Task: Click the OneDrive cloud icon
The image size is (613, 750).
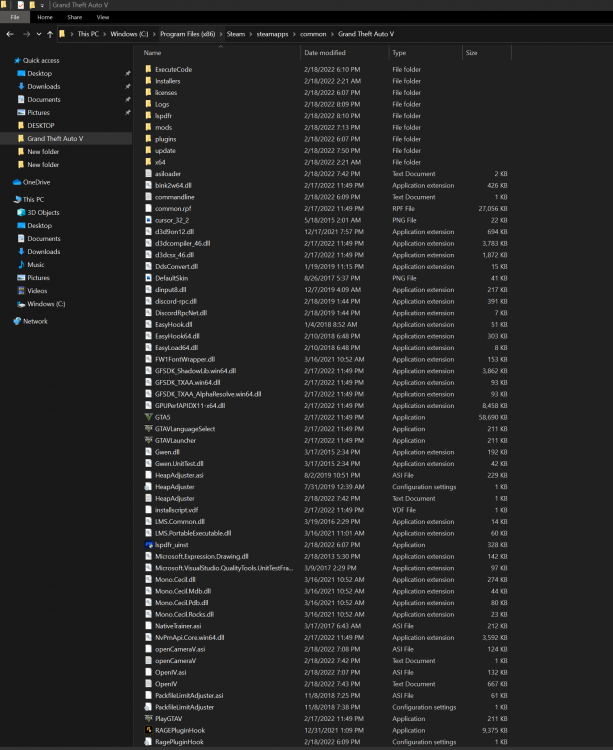Action: (17, 182)
